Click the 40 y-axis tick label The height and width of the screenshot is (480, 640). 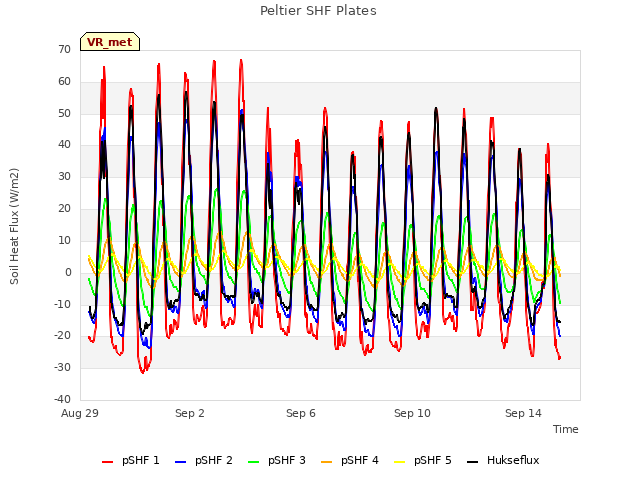pyautogui.click(x=64, y=145)
